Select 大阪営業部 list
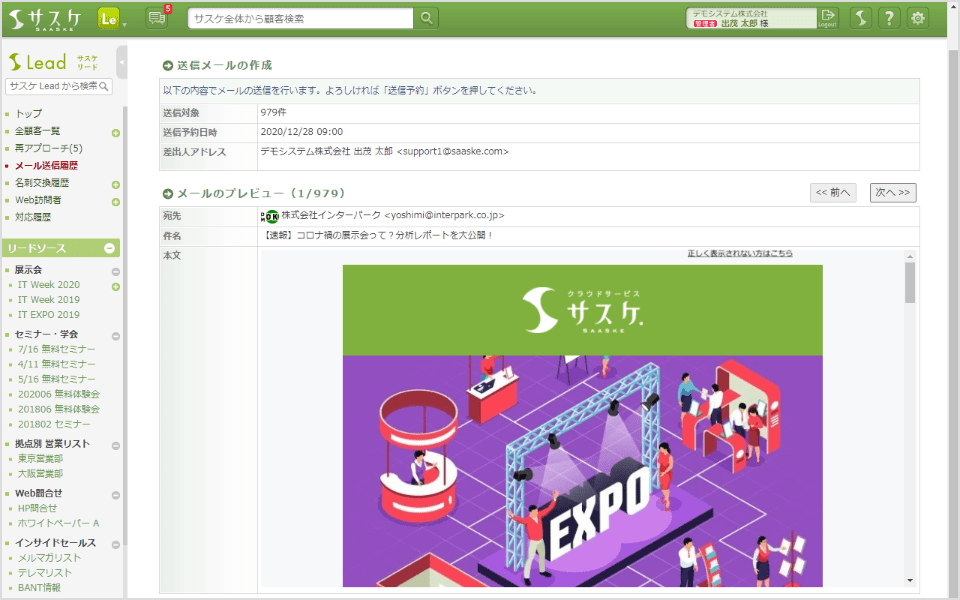This screenshot has height=600, width=960. 40,473
